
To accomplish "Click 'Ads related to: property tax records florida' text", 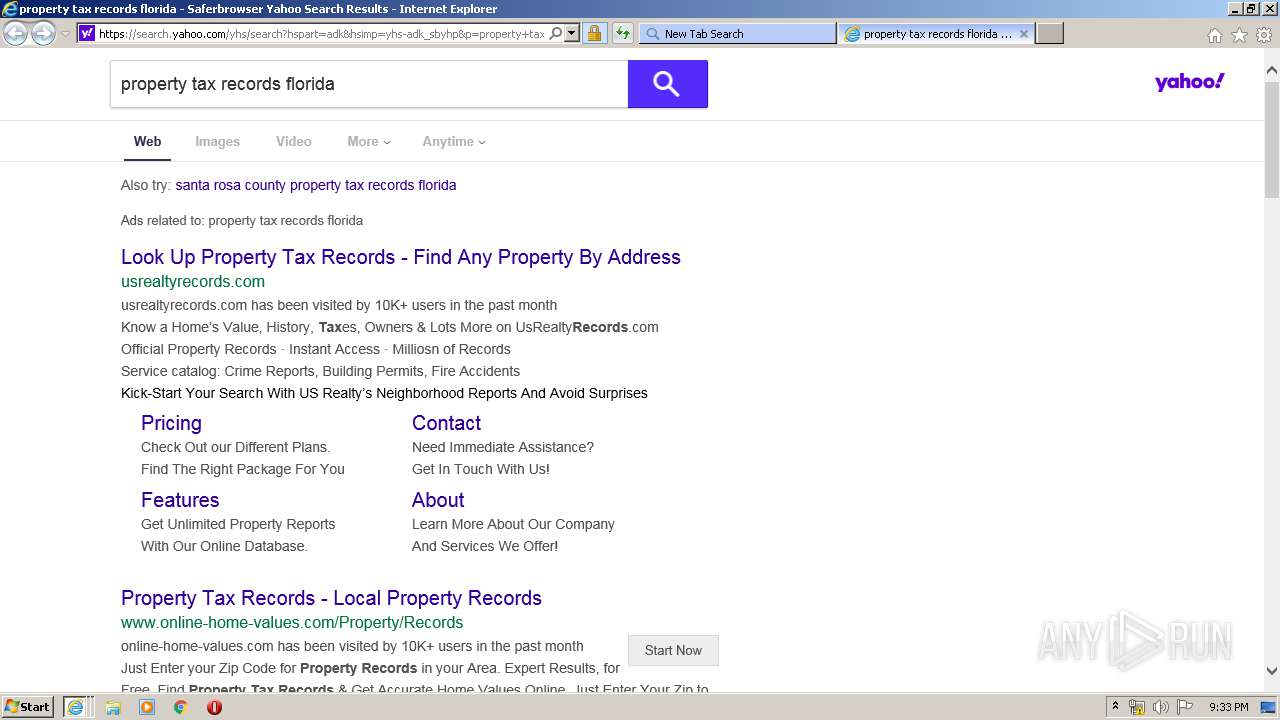I will point(242,220).
